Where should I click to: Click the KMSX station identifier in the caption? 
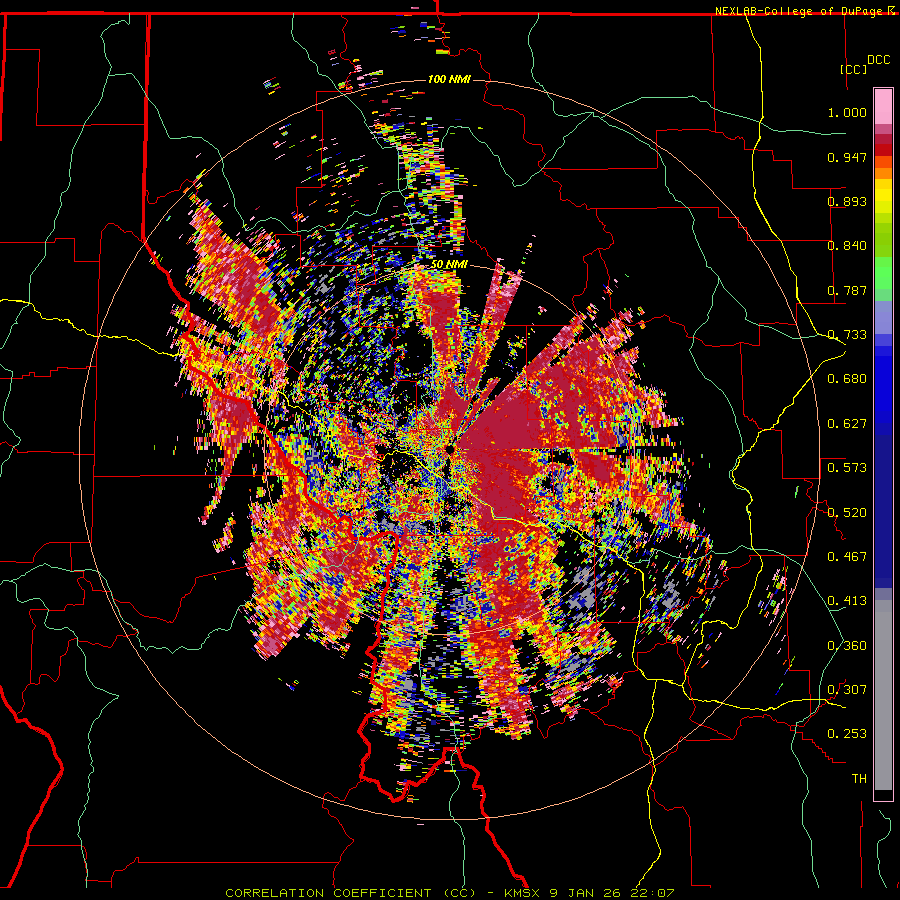tap(522, 893)
